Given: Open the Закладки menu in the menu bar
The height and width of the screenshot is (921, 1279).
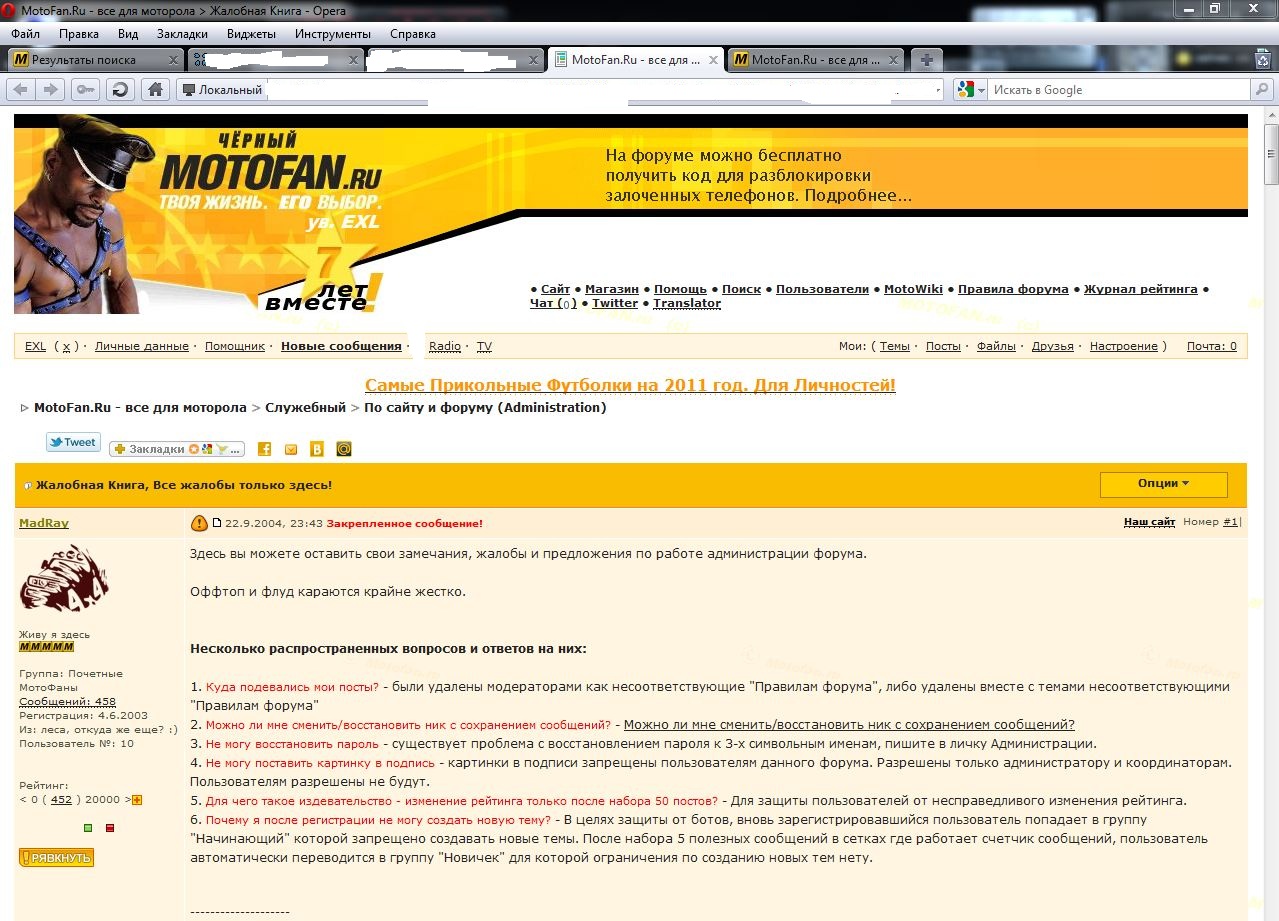Looking at the screenshot, I should coord(182,33).
